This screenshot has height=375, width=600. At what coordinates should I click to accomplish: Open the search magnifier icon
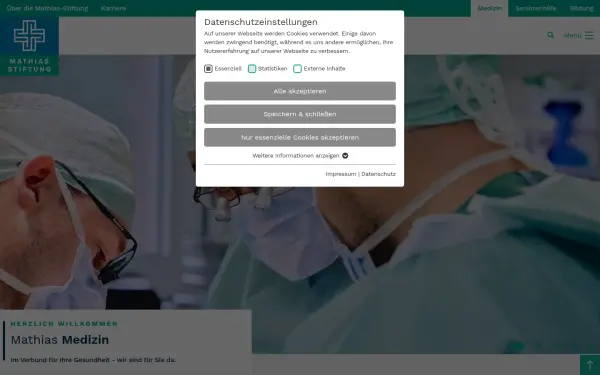[x=550, y=35]
